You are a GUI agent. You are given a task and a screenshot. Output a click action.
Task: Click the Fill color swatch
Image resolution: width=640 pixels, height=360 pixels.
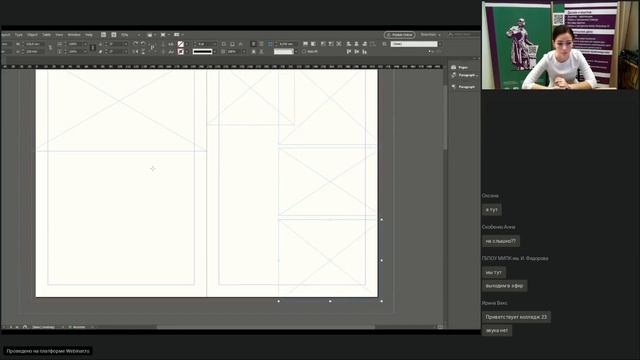click(x=181, y=44)
